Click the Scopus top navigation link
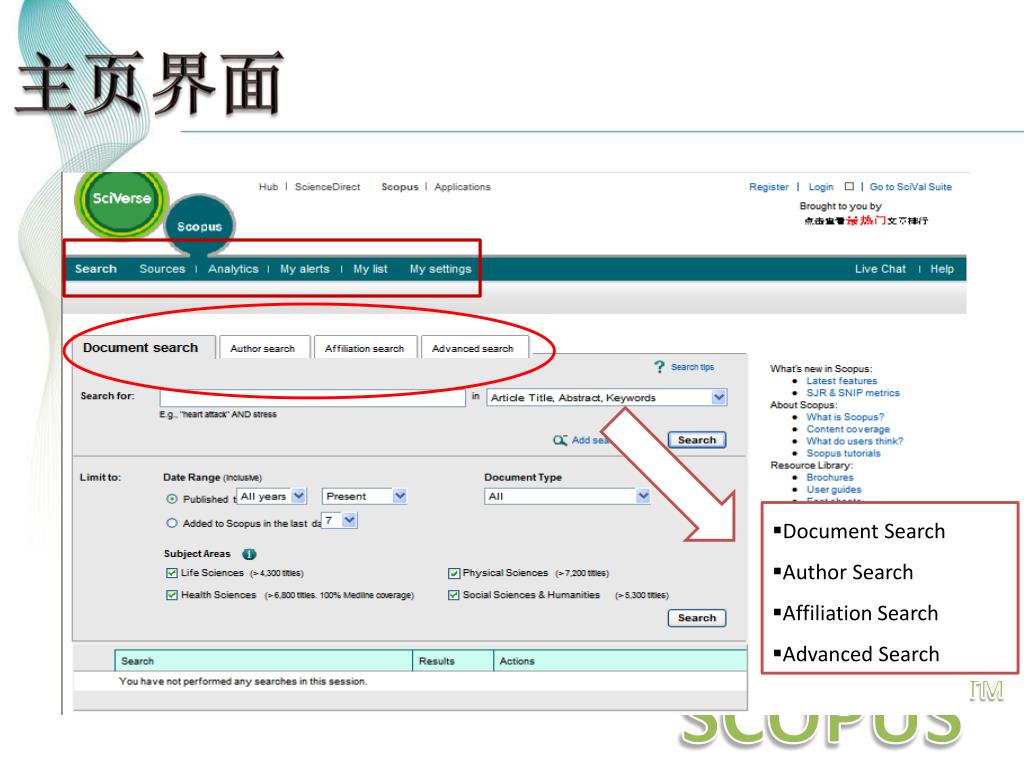Screen dimensions: 1024x768 (400, 187)
